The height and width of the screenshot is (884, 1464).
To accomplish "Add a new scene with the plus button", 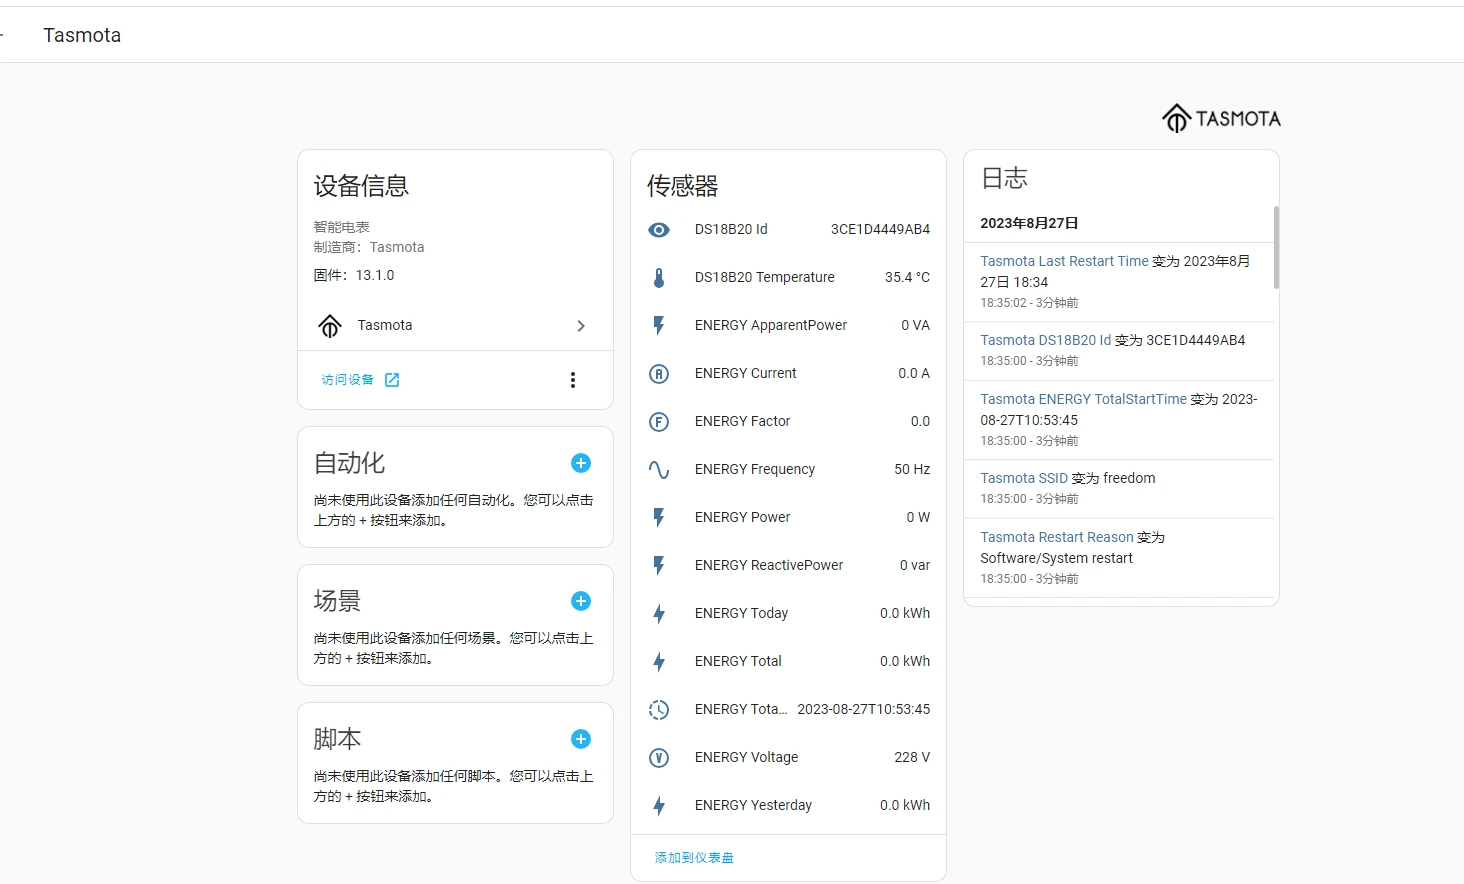I will (x=581, y=601).
